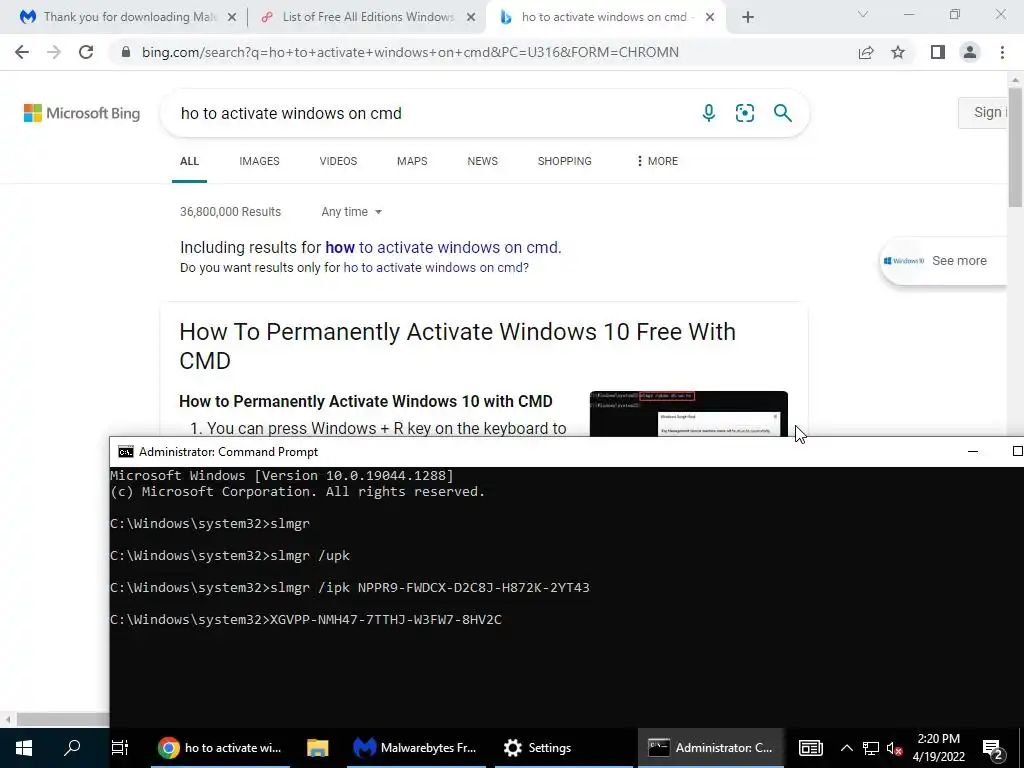Screen dimensions: 1024x768
Task: Open Task View on taskbar
Action: 120,748
